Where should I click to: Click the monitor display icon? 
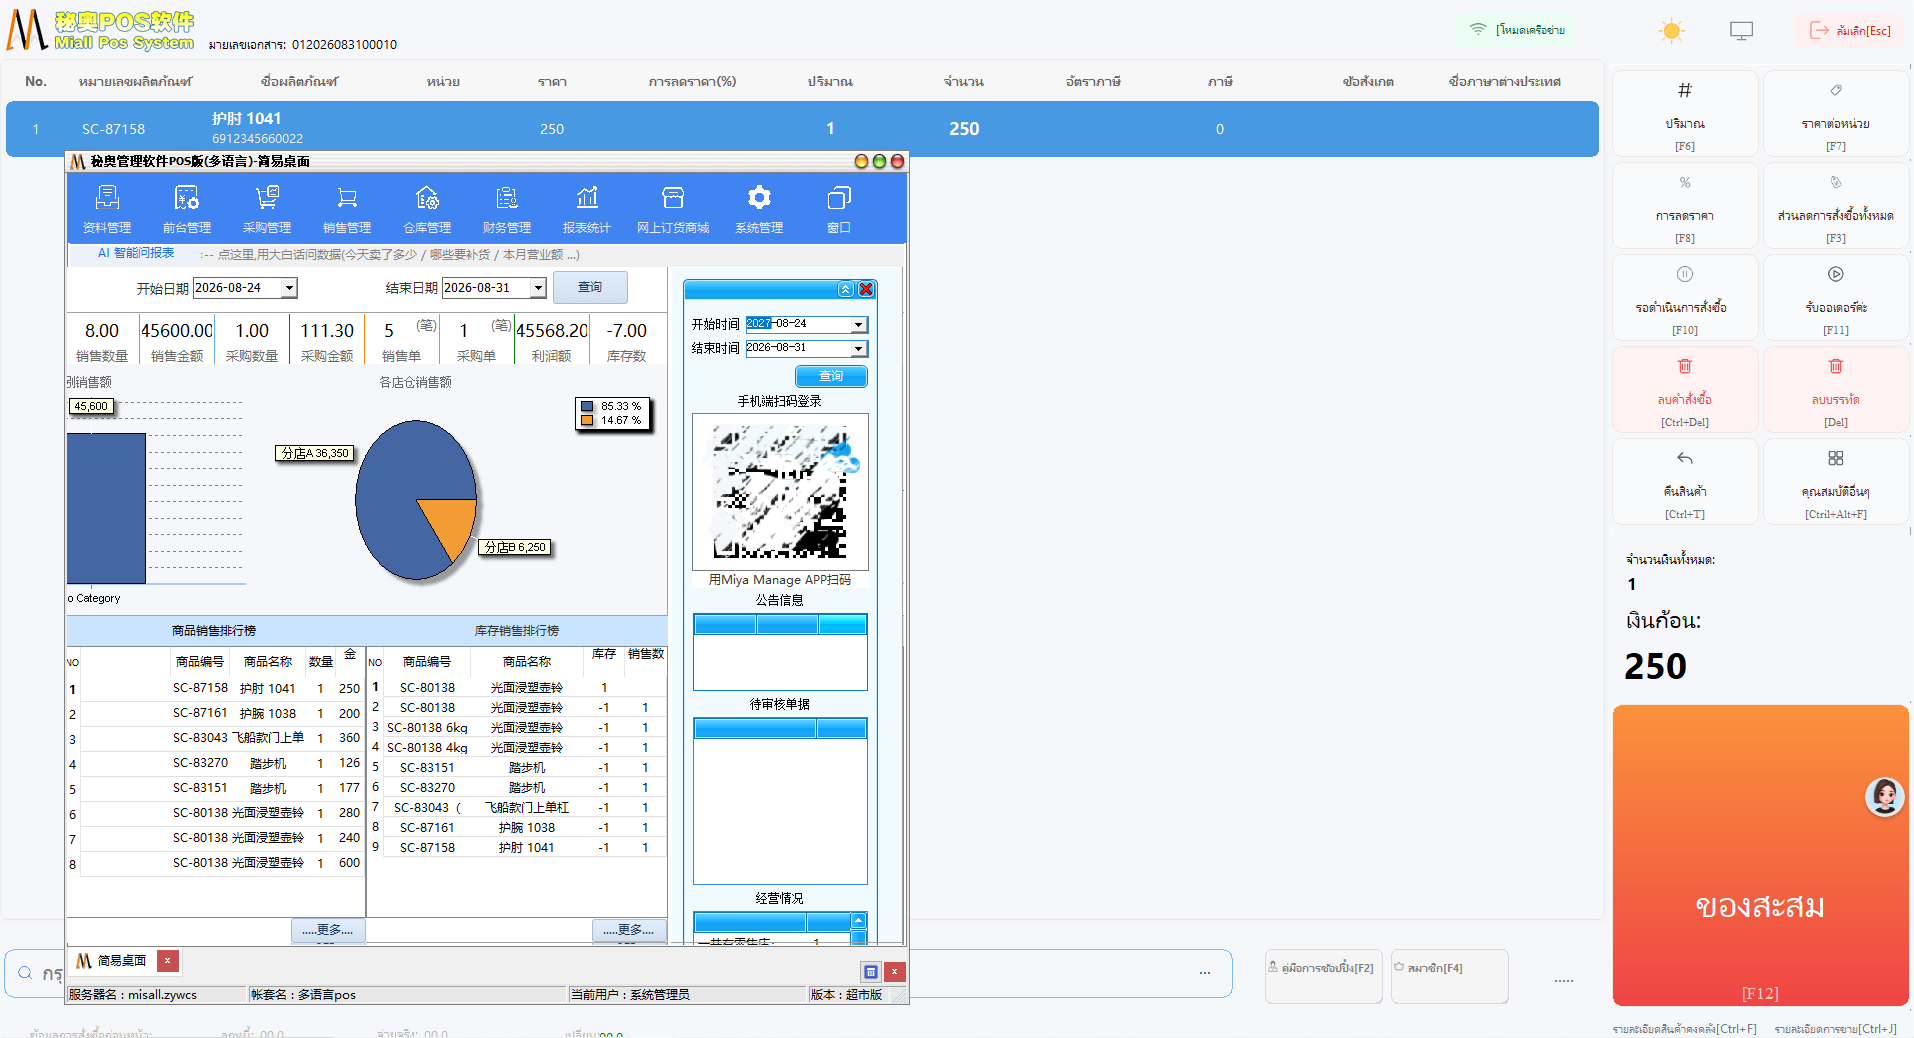click(1741, 31)
